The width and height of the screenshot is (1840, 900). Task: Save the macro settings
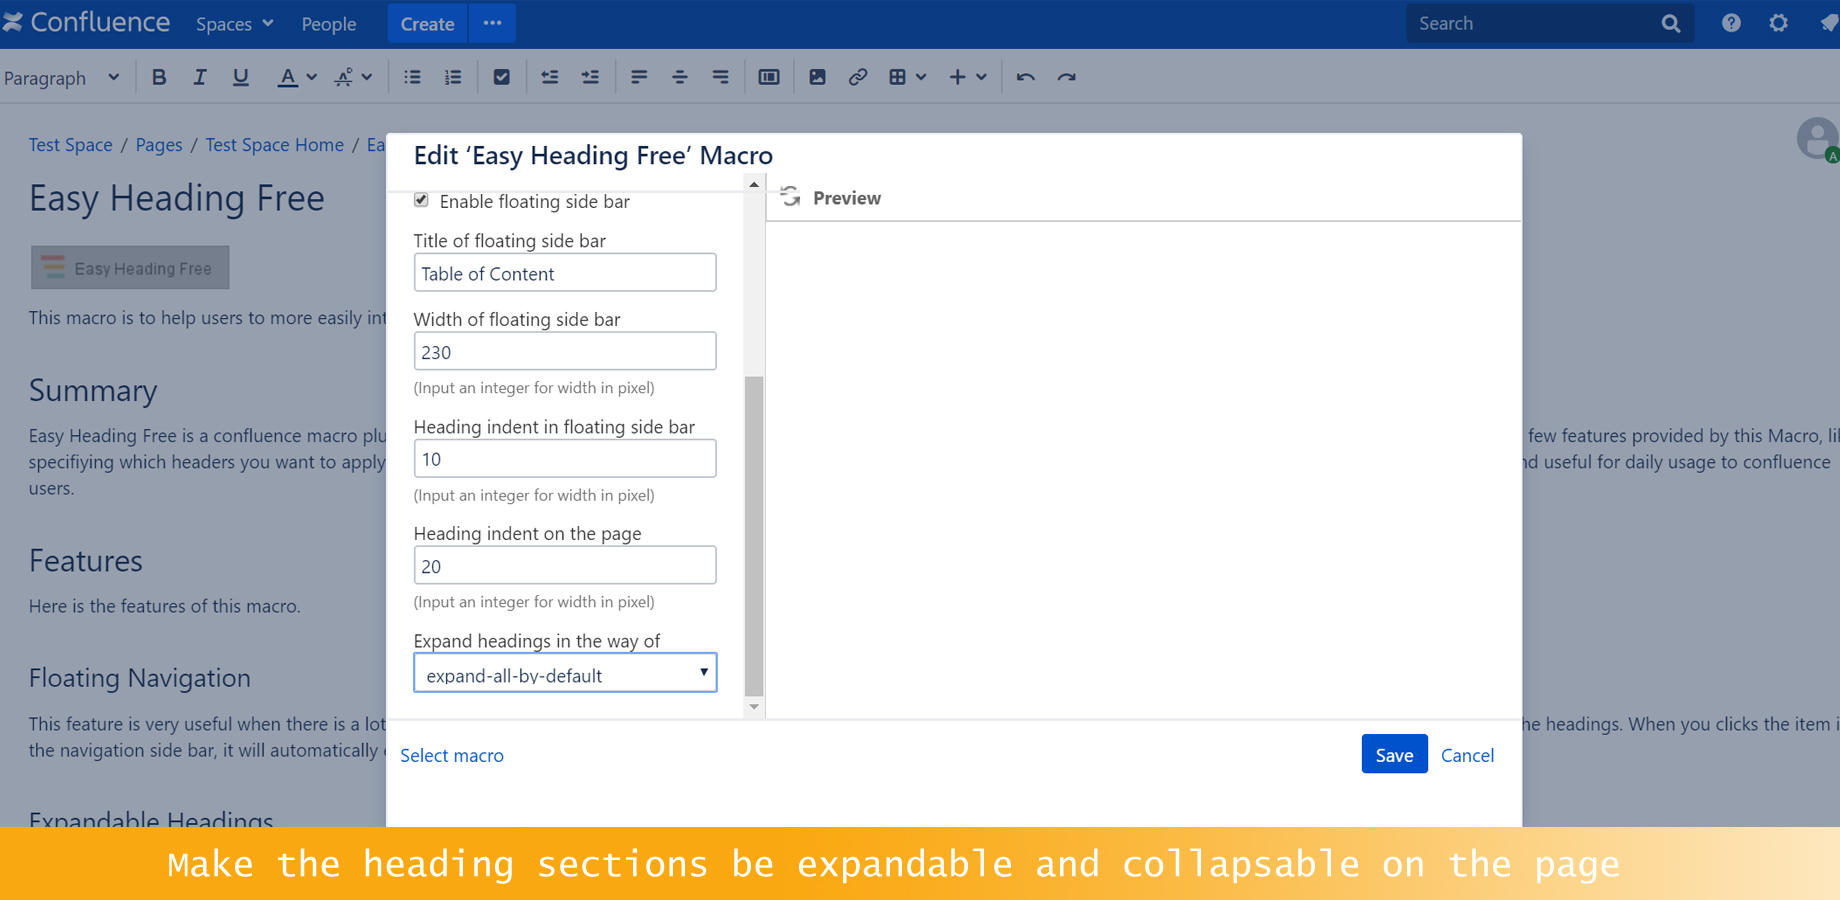[x=1394, y=754]
